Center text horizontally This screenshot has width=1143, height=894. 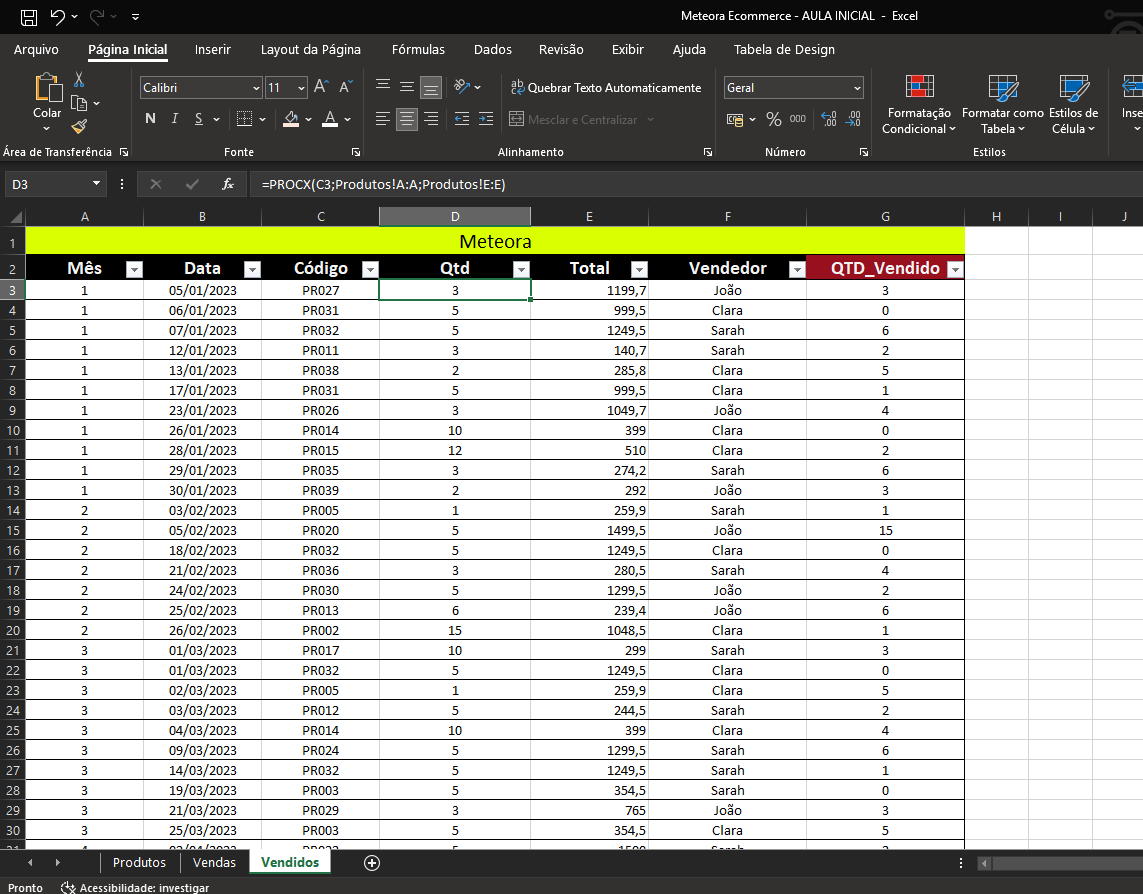[407, 119]
